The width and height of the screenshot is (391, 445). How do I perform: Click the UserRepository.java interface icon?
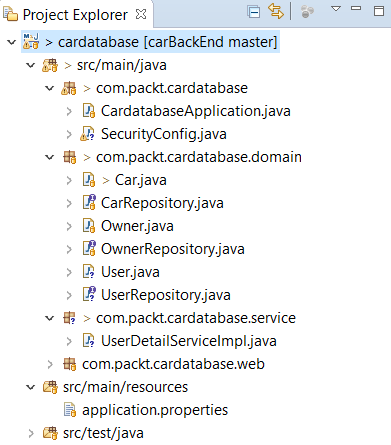89,294
